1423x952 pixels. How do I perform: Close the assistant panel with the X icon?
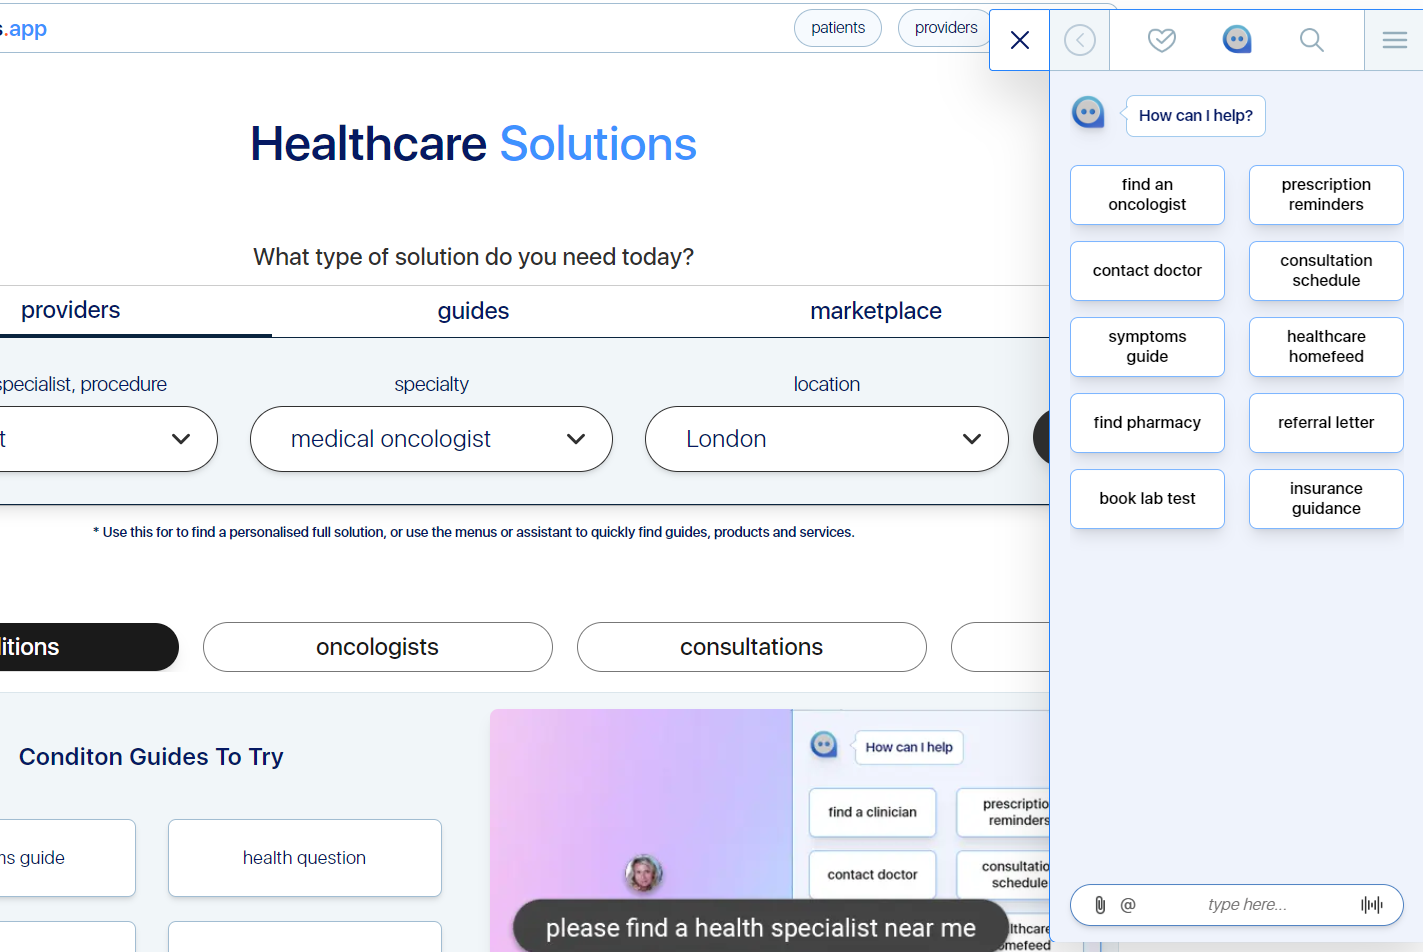(1020, 40)
